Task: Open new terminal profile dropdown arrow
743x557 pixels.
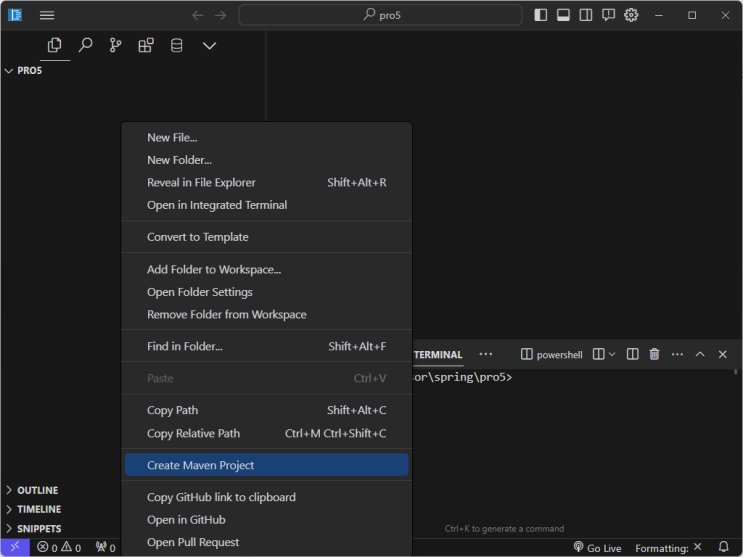Action: tap(612, 354)
